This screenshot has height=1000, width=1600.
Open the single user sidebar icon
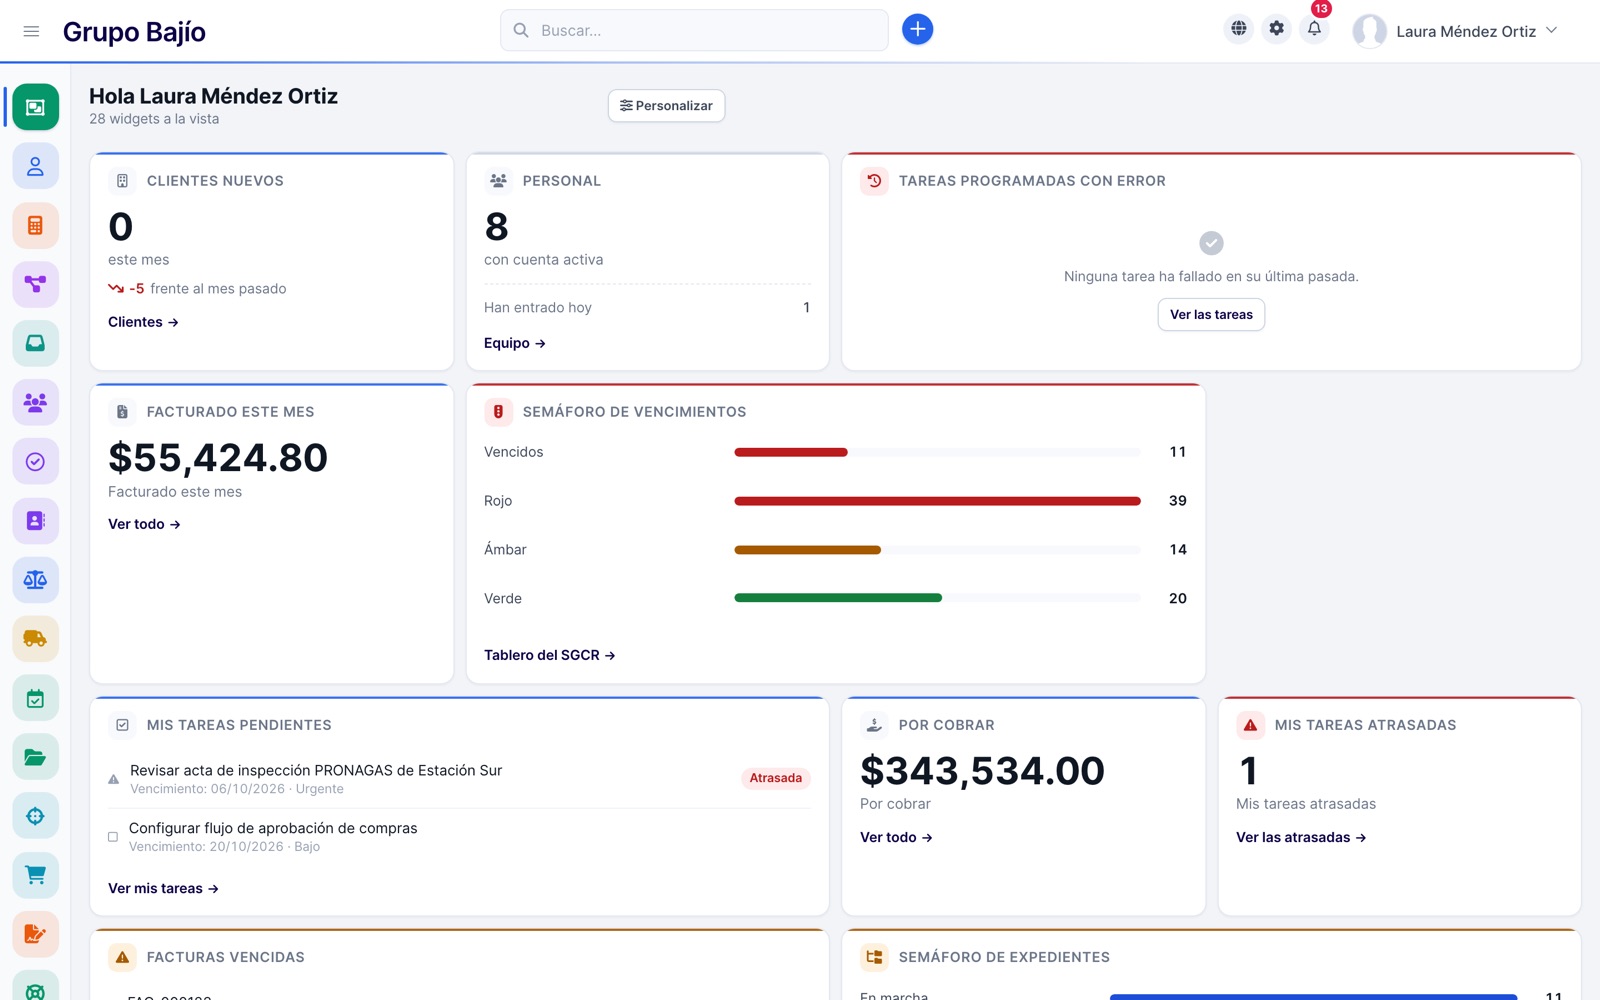tap(35, 166)
